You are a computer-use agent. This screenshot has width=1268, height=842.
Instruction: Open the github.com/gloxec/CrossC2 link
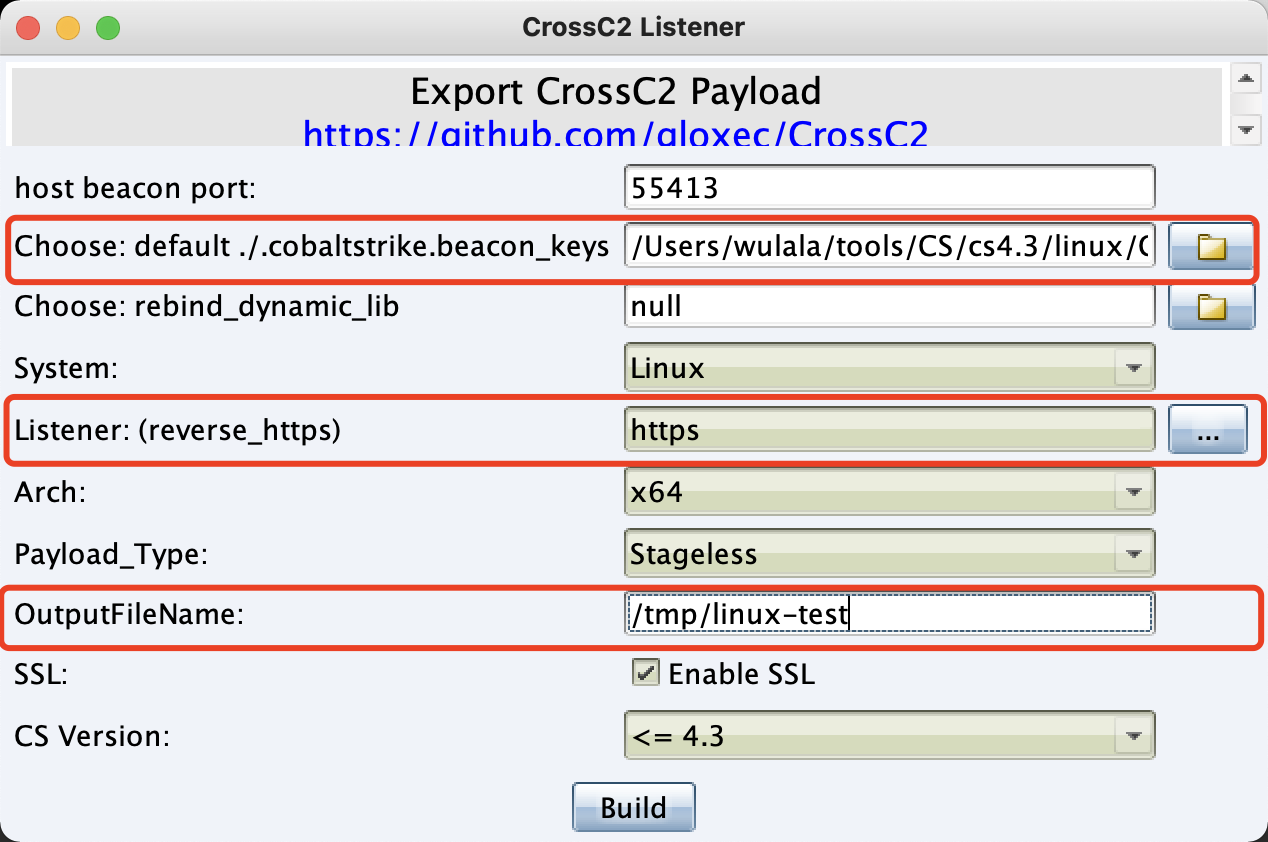point(615,133)
